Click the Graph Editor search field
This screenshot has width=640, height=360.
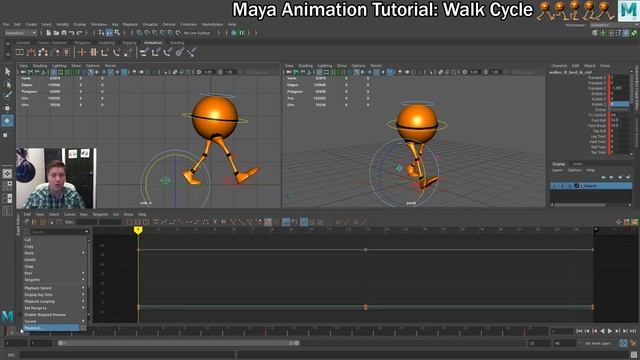click(59, 231)
